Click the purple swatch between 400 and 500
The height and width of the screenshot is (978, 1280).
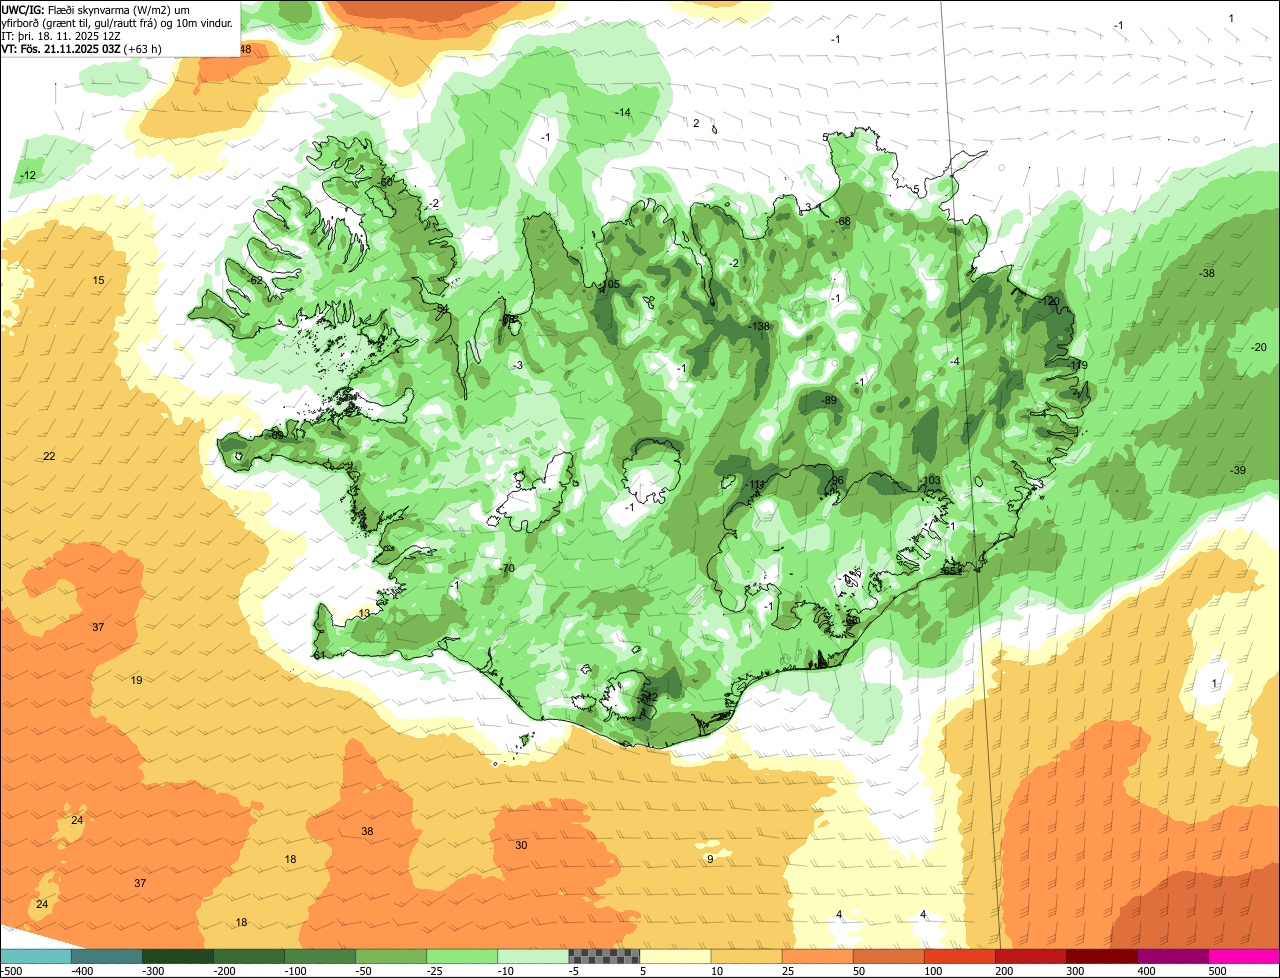[1172, 956]
